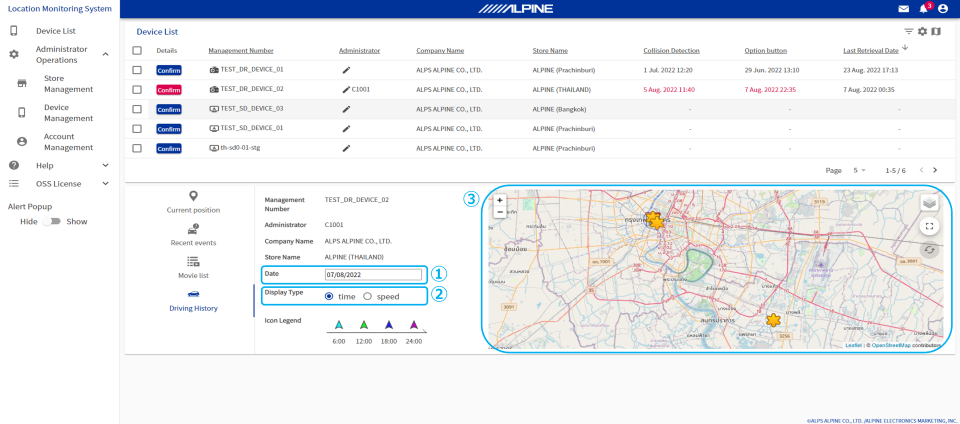Edit administrator pencil for TEST_SD_DEVICE_03
Viewport: 960px width, 424px height.
pyautogui.click(x=346, y=109)
